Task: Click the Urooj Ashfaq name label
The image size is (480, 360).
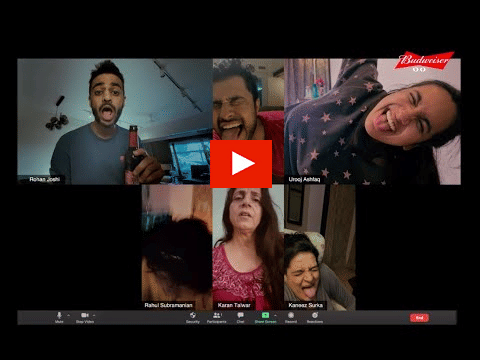Action: (x=304, y=179)
